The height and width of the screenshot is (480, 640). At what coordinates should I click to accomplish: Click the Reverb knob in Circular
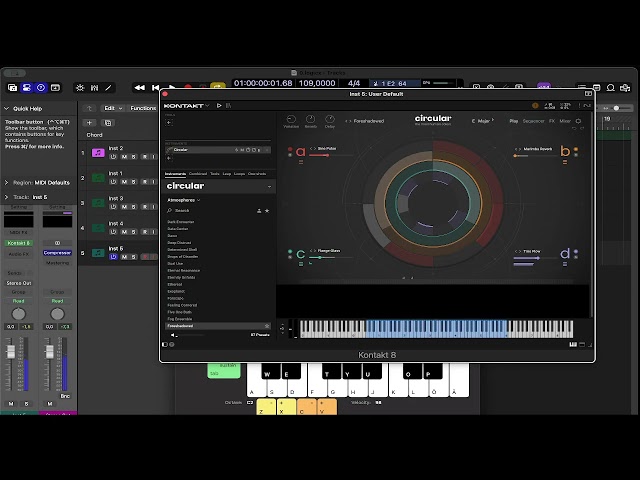pyautogui.click(x=311, y=119)
